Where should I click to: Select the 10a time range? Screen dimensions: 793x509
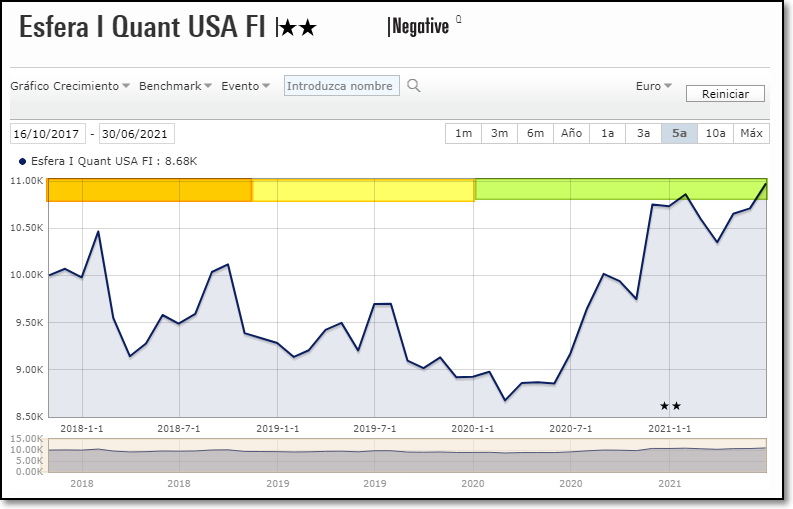coord(715,134)
